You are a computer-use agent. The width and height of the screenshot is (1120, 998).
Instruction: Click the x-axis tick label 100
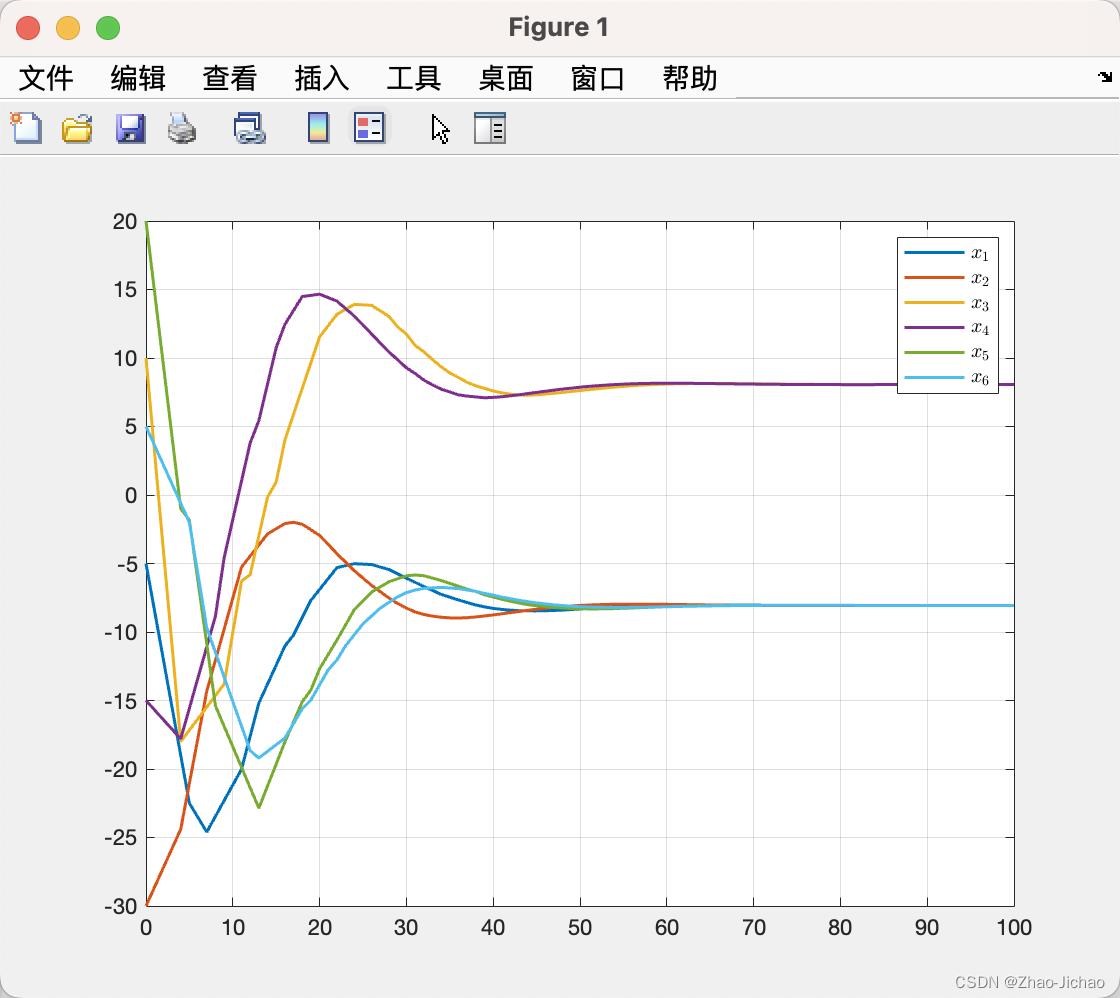[1014, 928]
